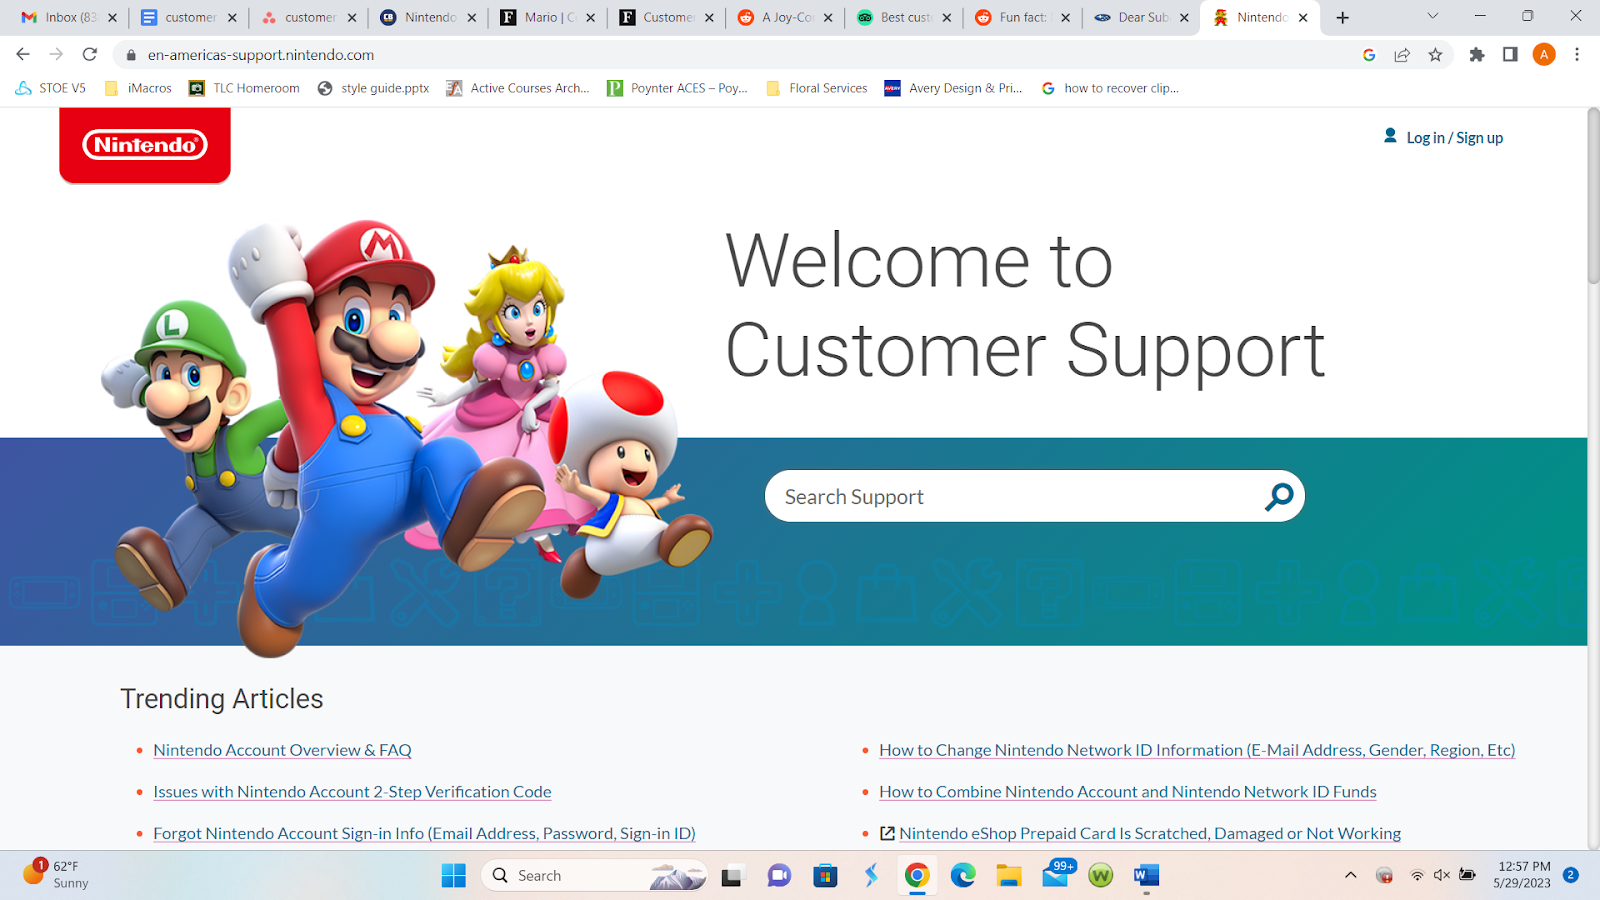Share this page icon in address bar
Viewport: 1600px width, 900px height.
pos(1402,55)
